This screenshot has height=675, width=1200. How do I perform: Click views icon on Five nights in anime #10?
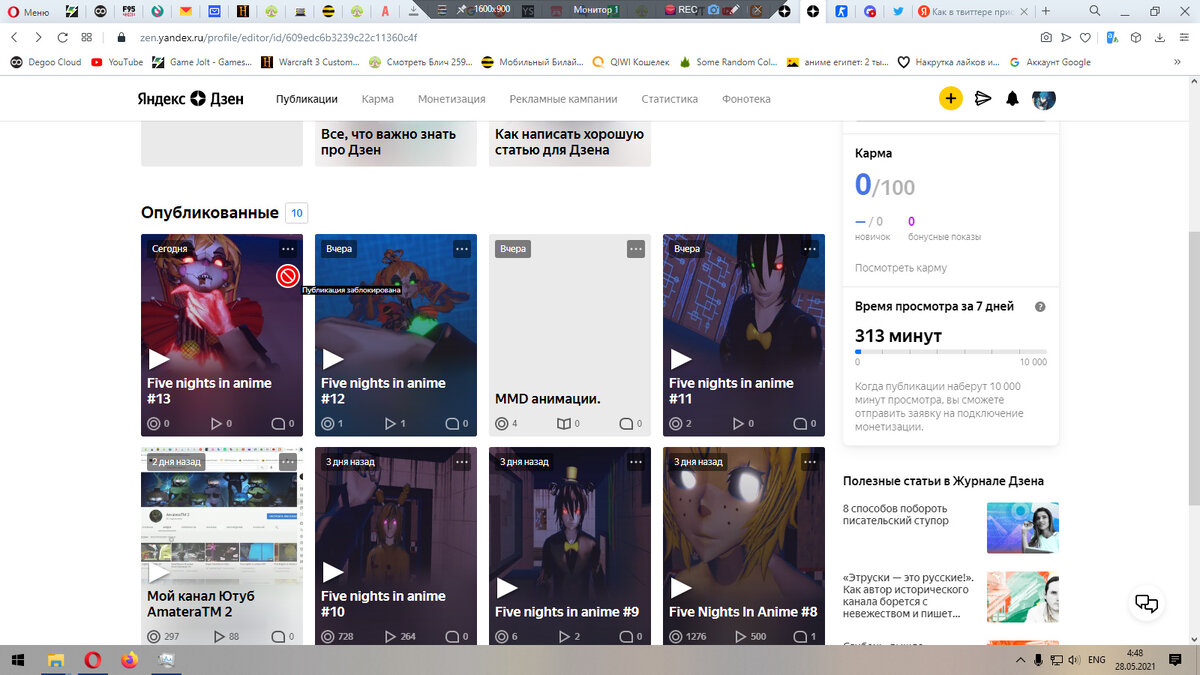tap(328, 637)
